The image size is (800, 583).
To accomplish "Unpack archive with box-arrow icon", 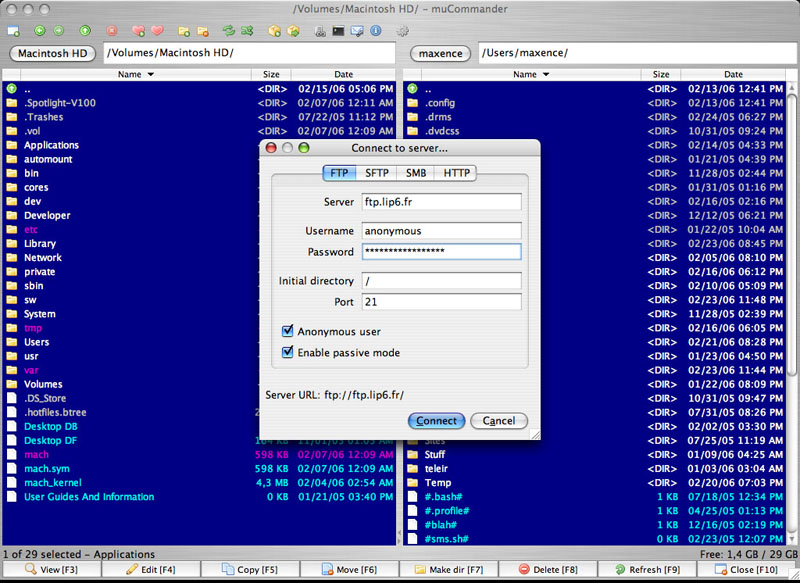I will [x=293, y=31].
